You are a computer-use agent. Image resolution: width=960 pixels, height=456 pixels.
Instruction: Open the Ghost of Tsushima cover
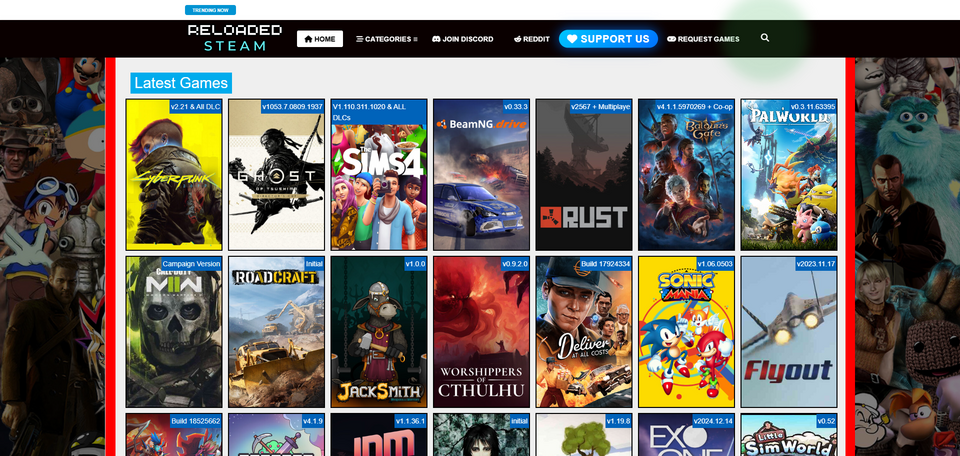pos(277,174)
